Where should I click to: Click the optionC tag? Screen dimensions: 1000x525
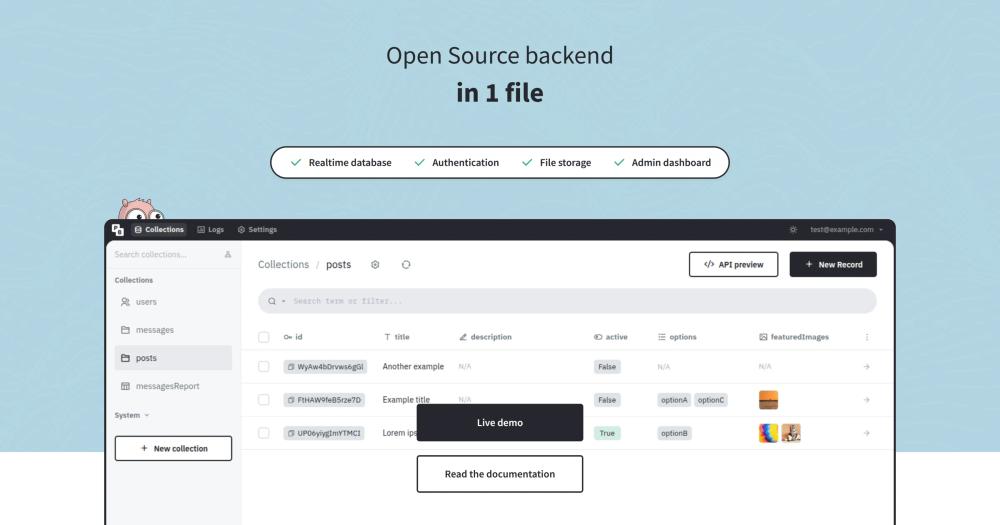click(710, 400)
